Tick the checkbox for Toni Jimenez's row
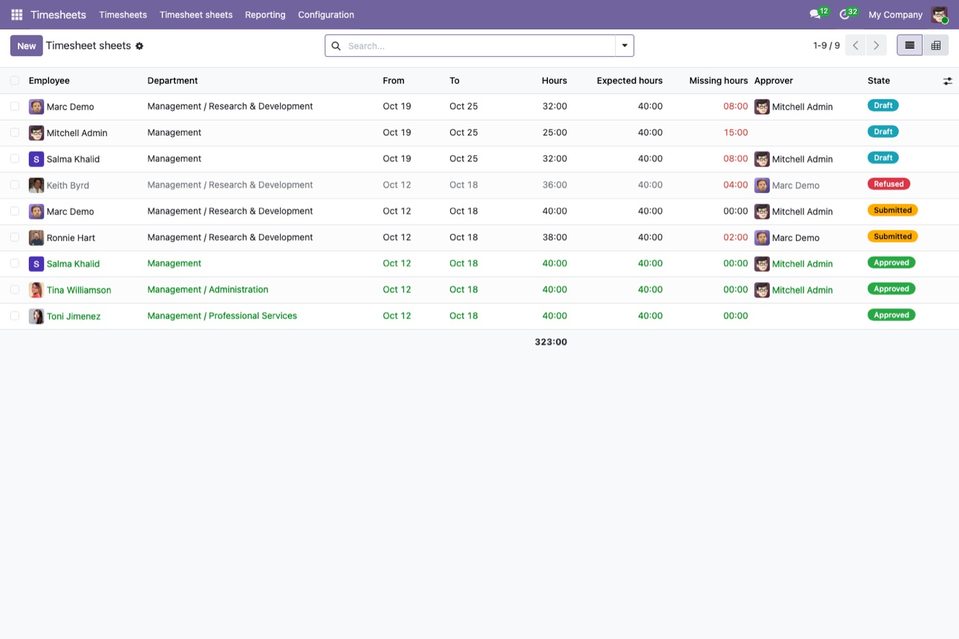This screenshot has height=639, width=959. tap(15, 316)
